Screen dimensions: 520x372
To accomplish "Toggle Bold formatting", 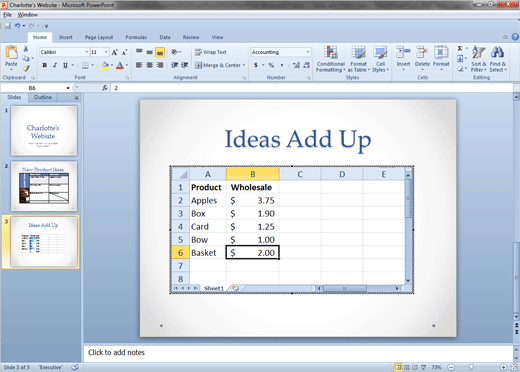I will (44, 65).
